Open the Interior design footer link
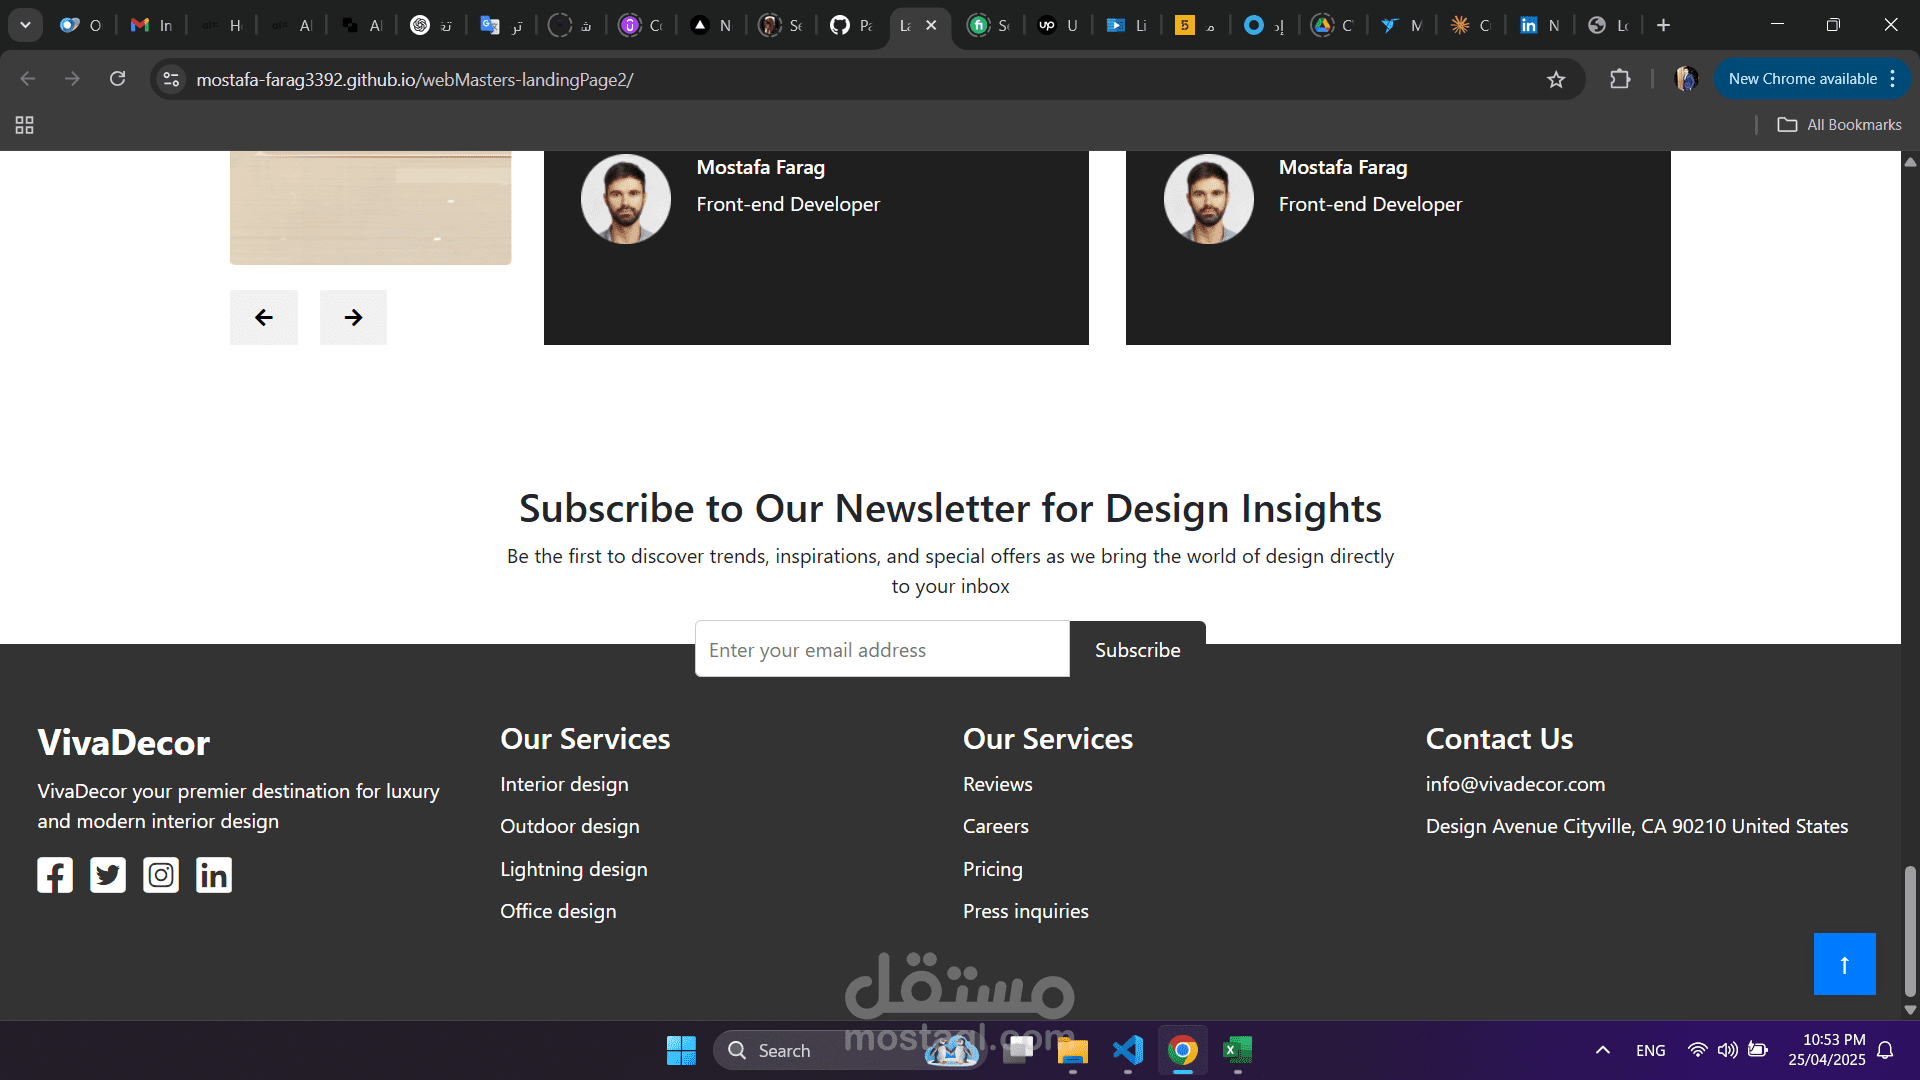 [564, 784]
